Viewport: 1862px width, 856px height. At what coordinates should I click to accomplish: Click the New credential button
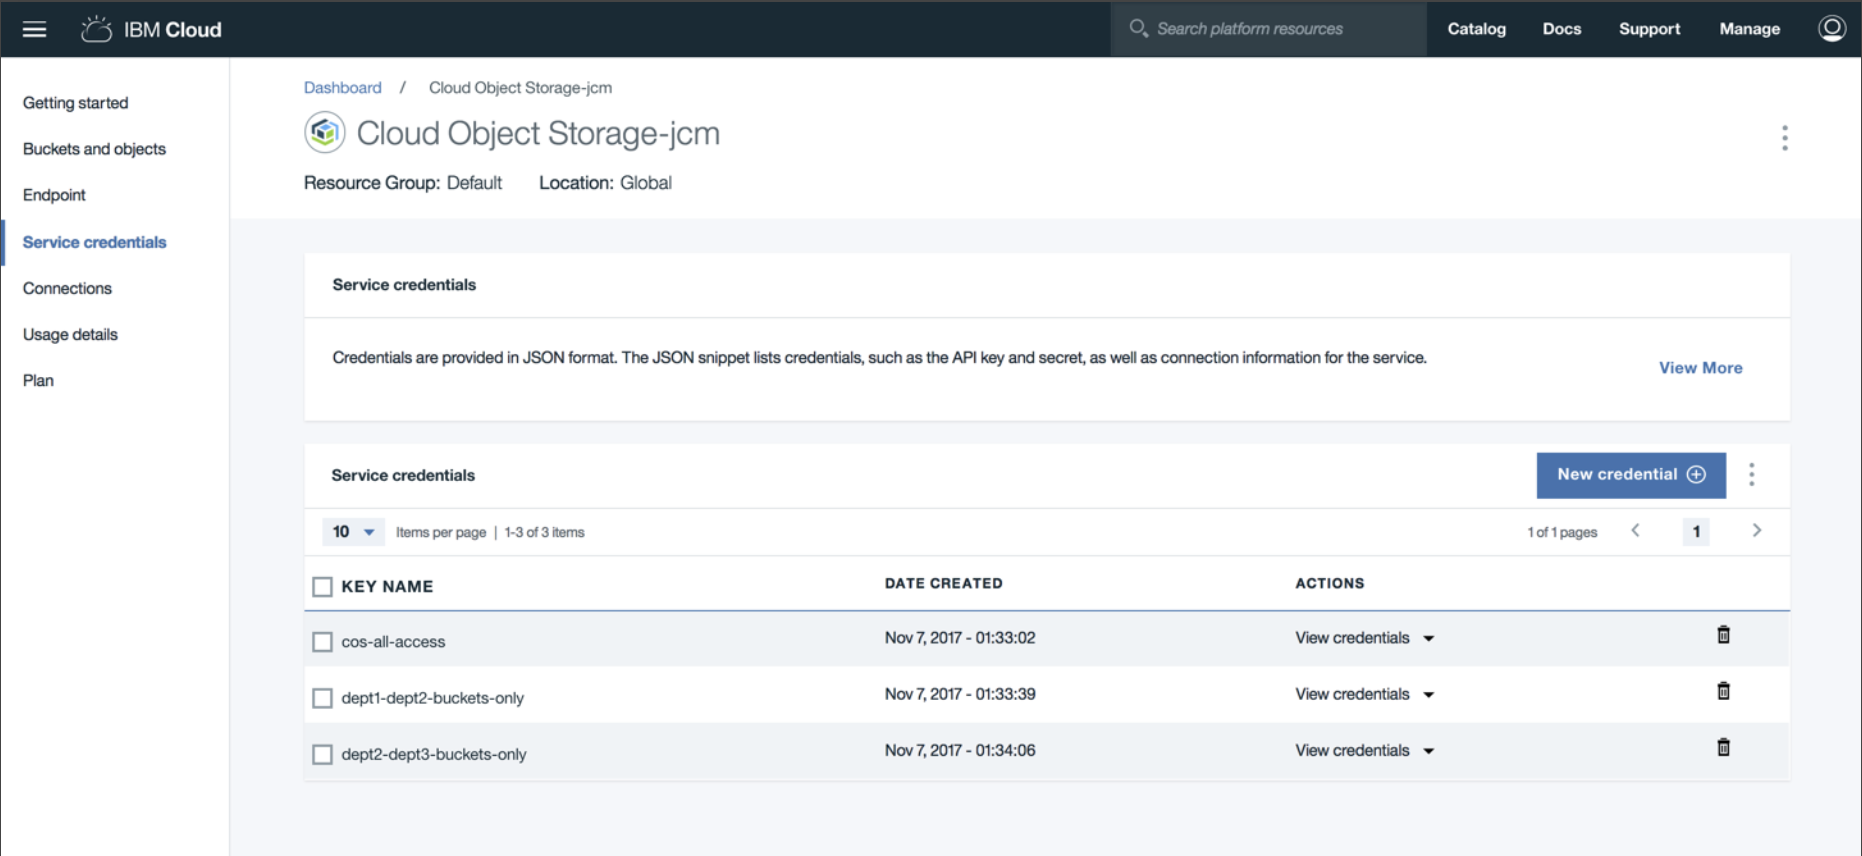point(1631,475)
